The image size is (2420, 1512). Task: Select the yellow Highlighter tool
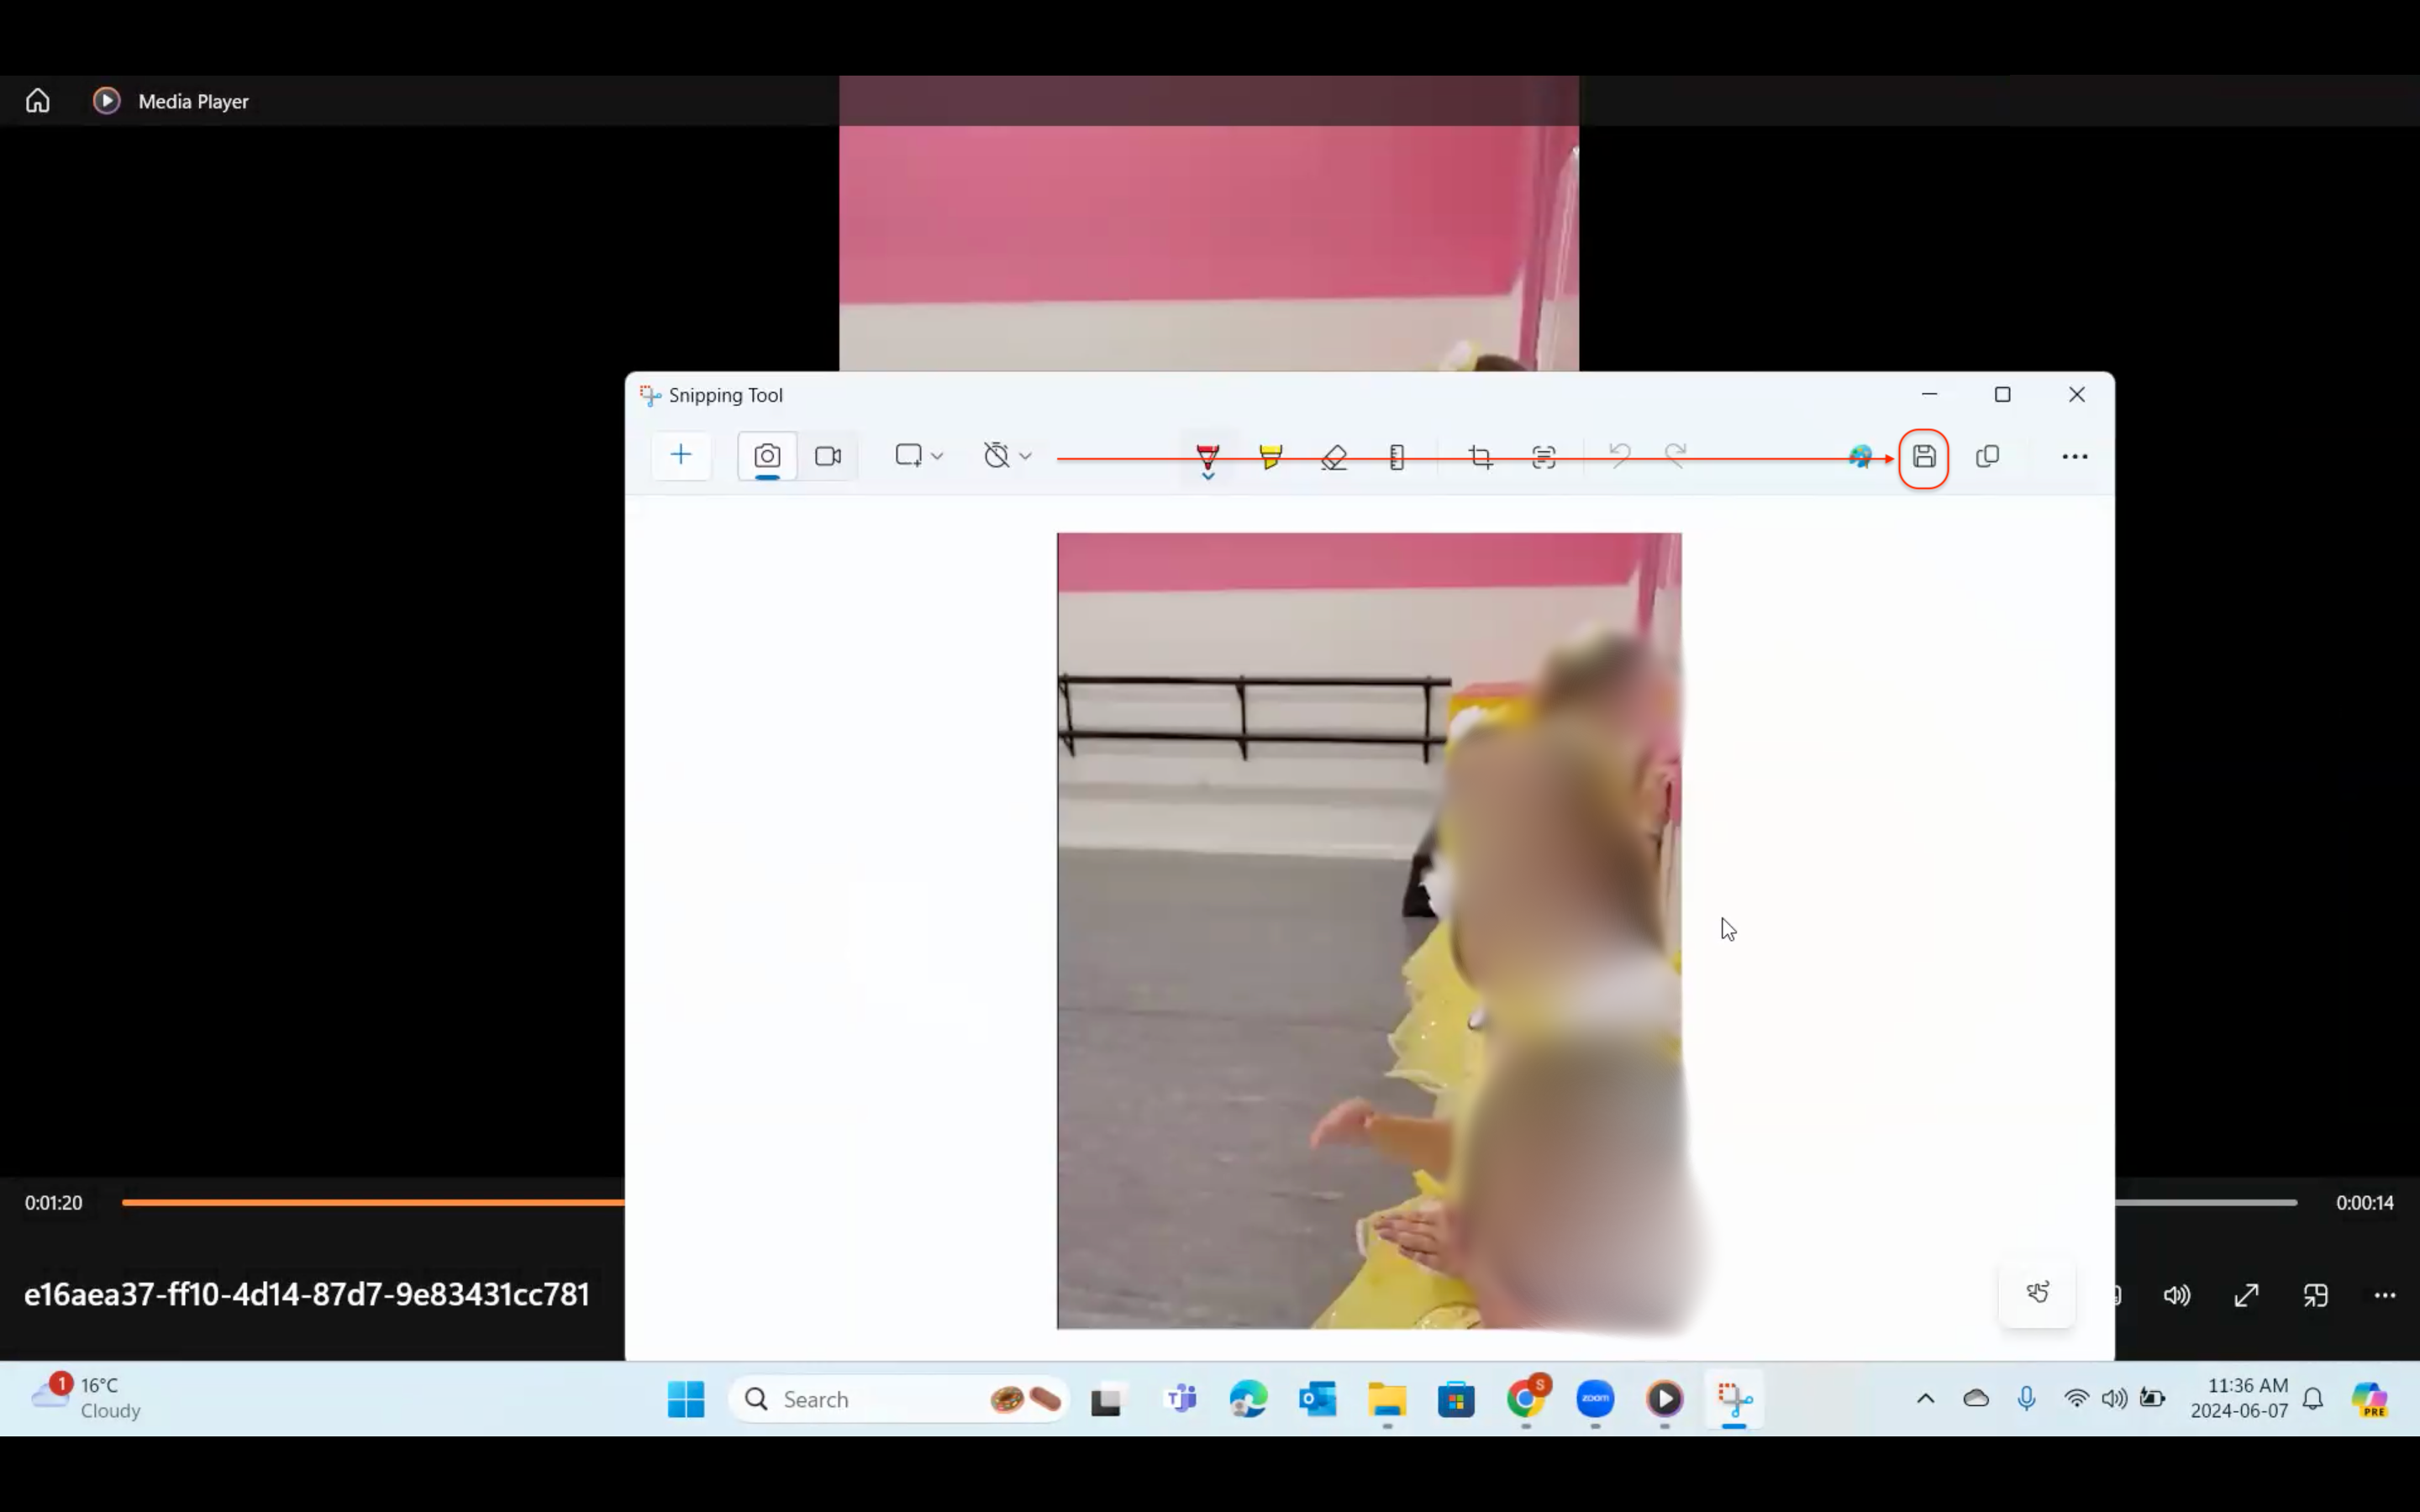[x=1270, y=457]
